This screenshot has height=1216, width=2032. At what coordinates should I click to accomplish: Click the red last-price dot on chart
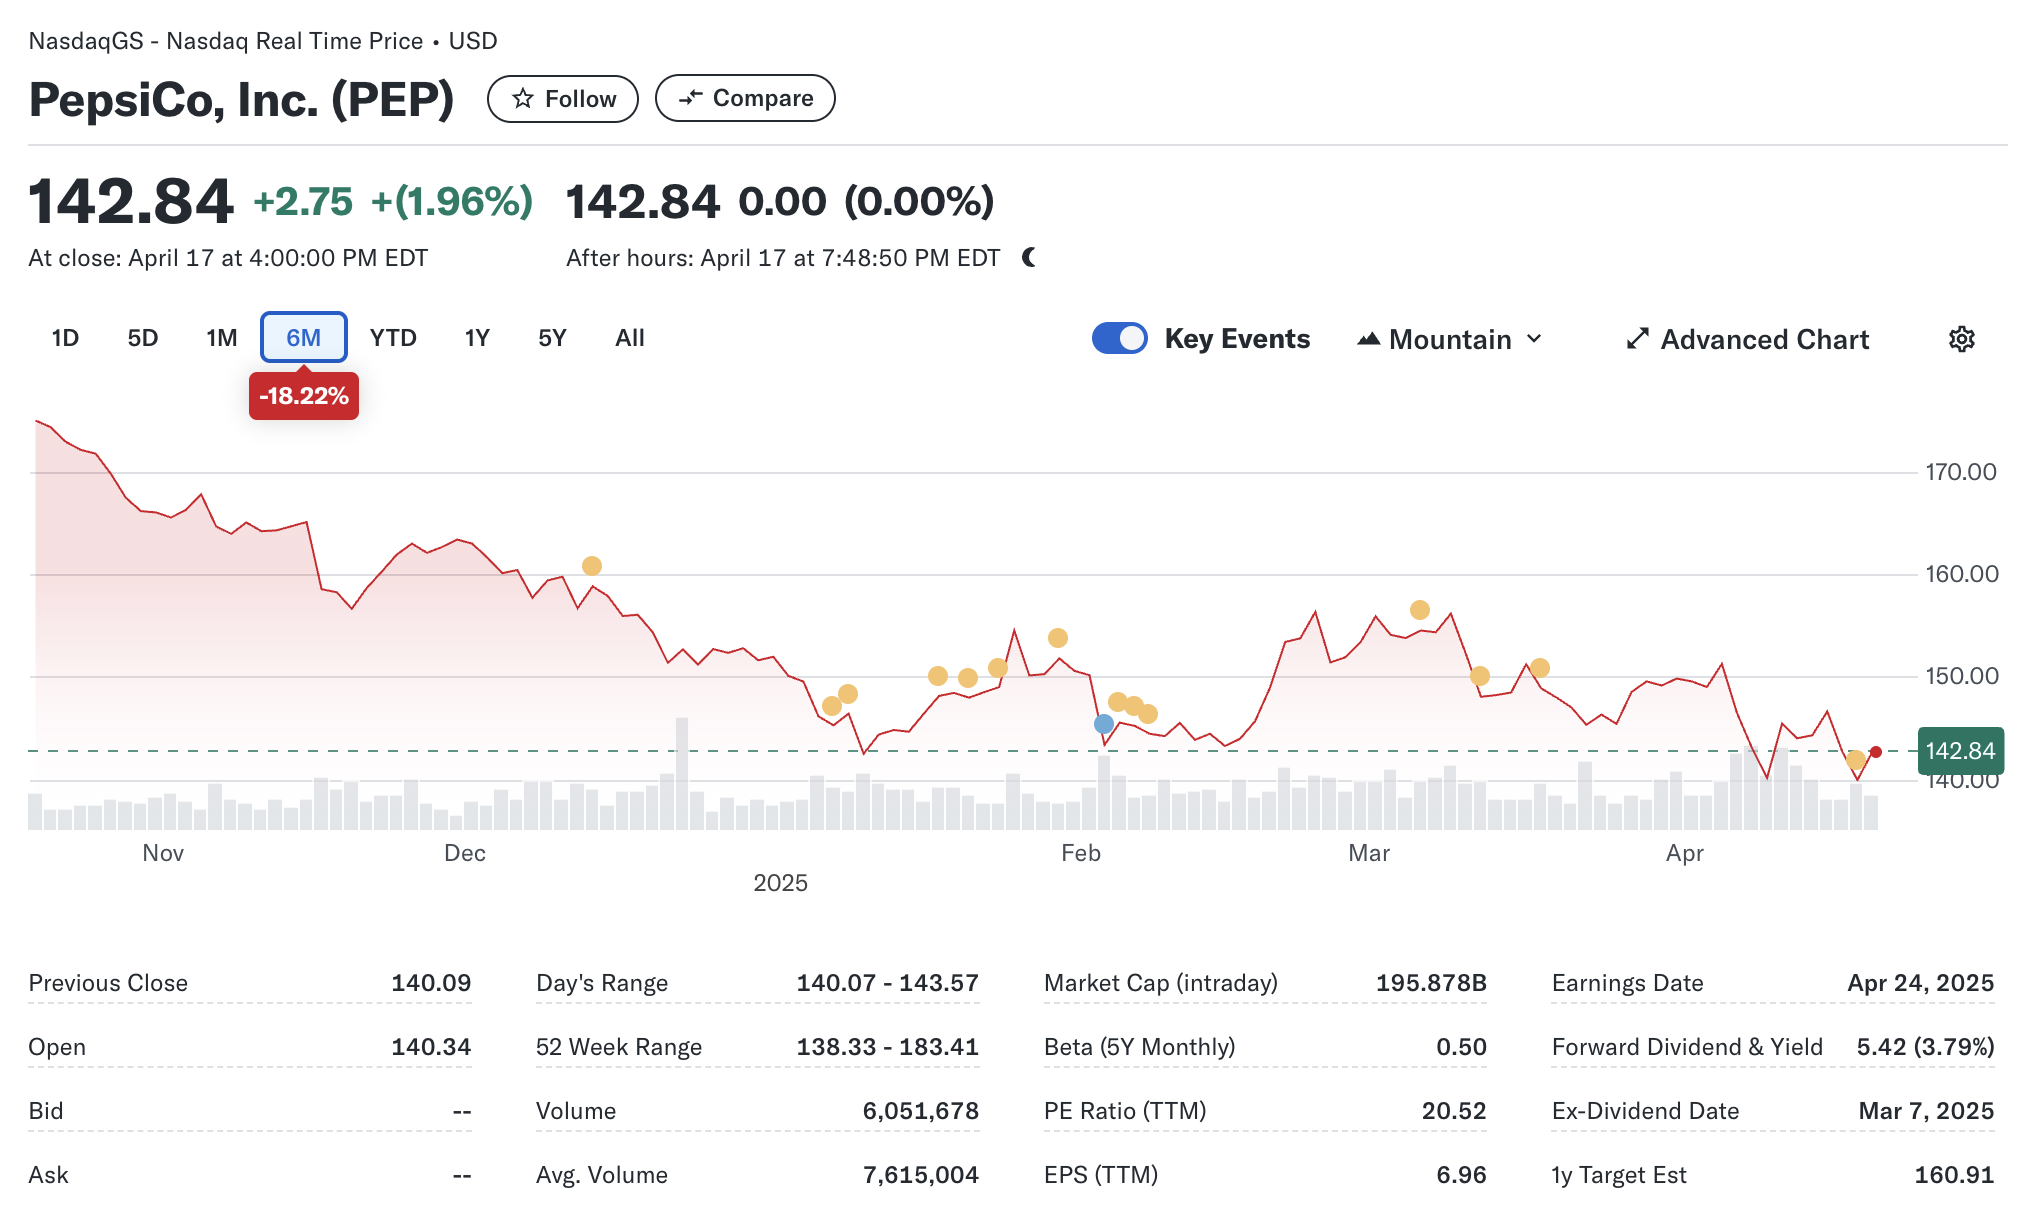tap(1876, 752)
